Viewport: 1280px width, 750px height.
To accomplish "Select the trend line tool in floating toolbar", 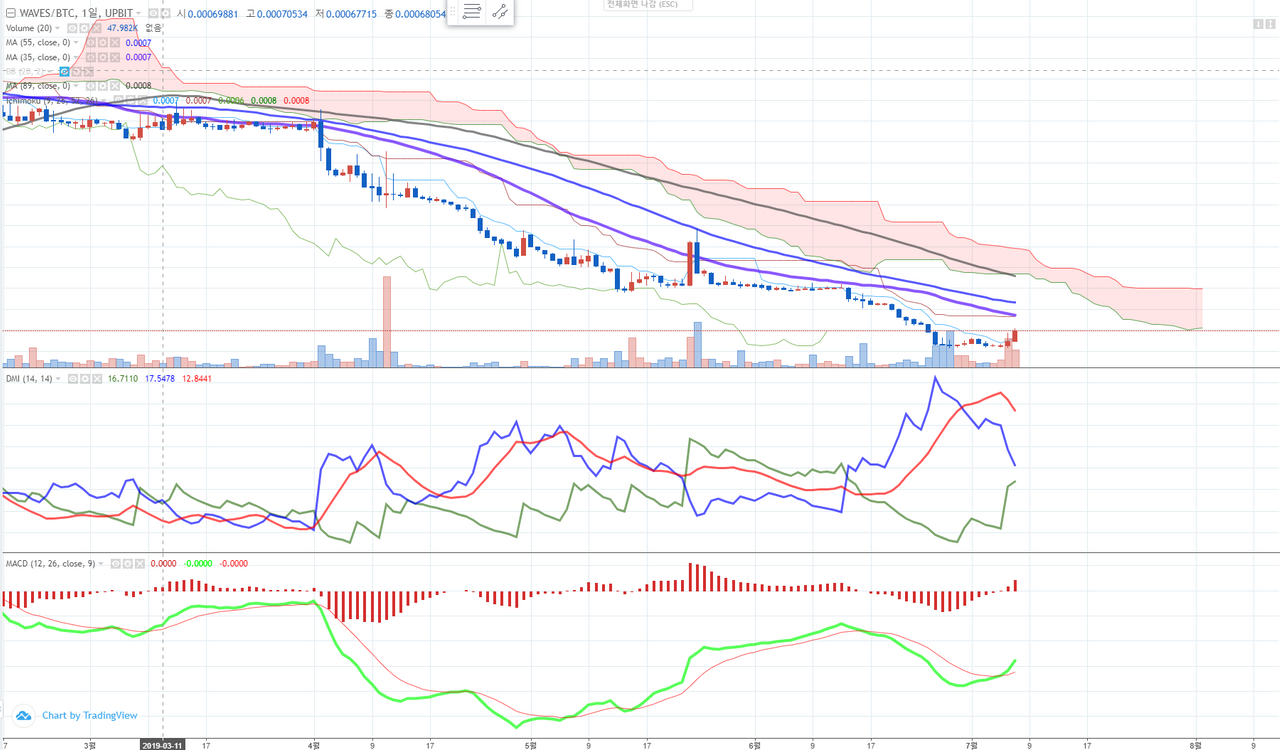I will pos(499,13).
